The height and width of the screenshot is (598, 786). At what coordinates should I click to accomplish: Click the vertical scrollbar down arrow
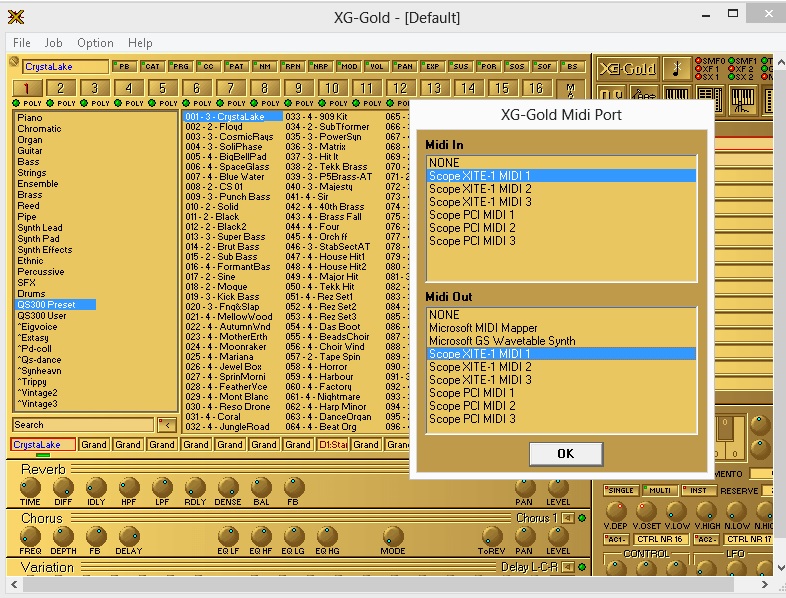click(x=780, y=568)
